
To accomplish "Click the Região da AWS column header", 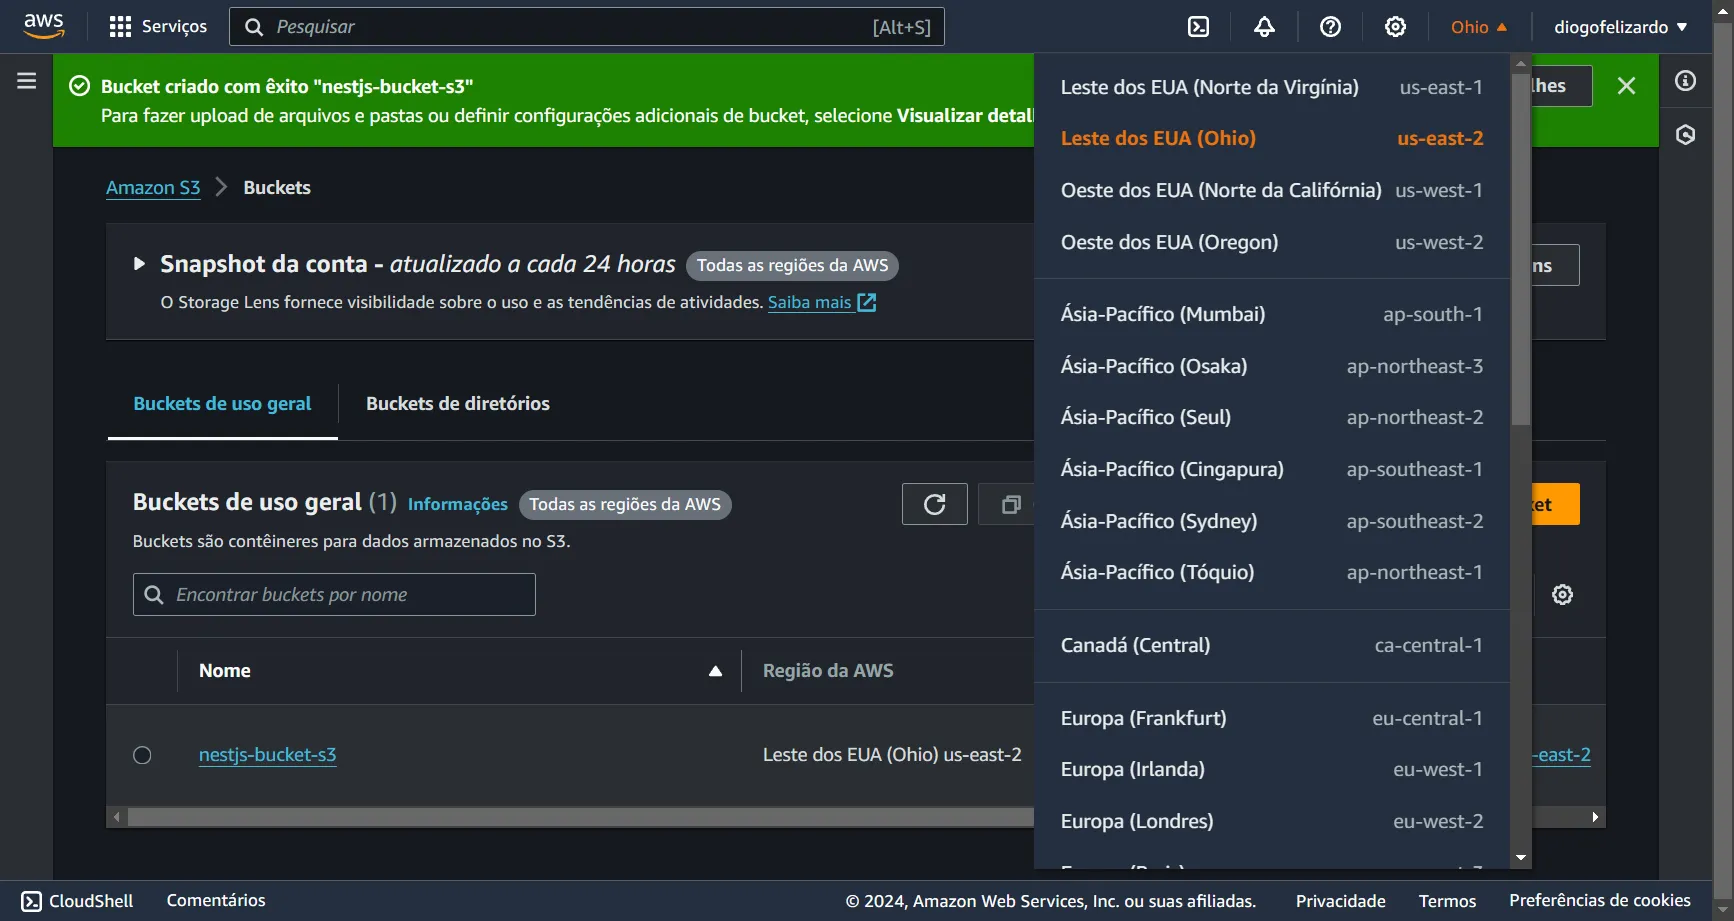I will 828,671.
